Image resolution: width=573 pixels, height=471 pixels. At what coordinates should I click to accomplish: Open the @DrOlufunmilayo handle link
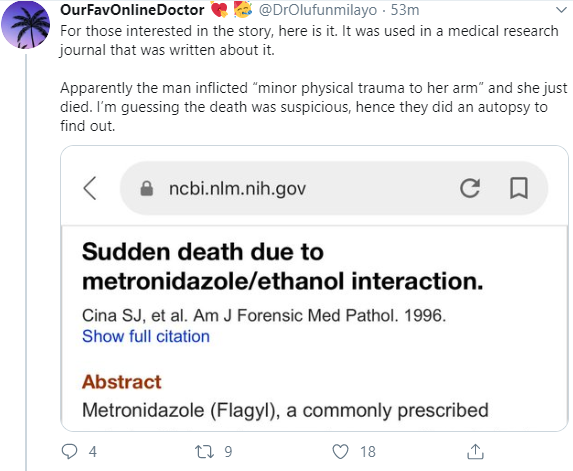tap(318, 10)
